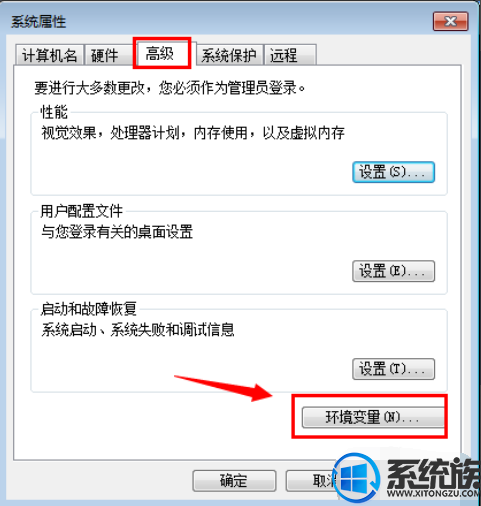Open performance 设置(S) button
This screenshot has height=506, width=481.
[393, 172]
